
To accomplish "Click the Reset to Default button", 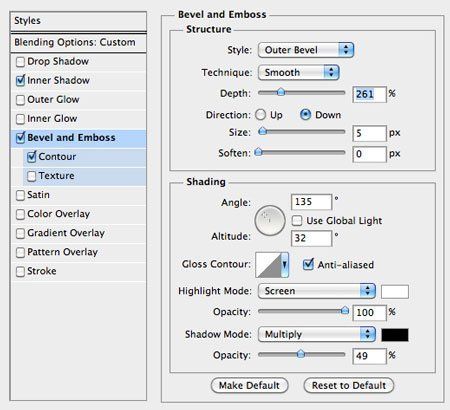I will point(349,386).
